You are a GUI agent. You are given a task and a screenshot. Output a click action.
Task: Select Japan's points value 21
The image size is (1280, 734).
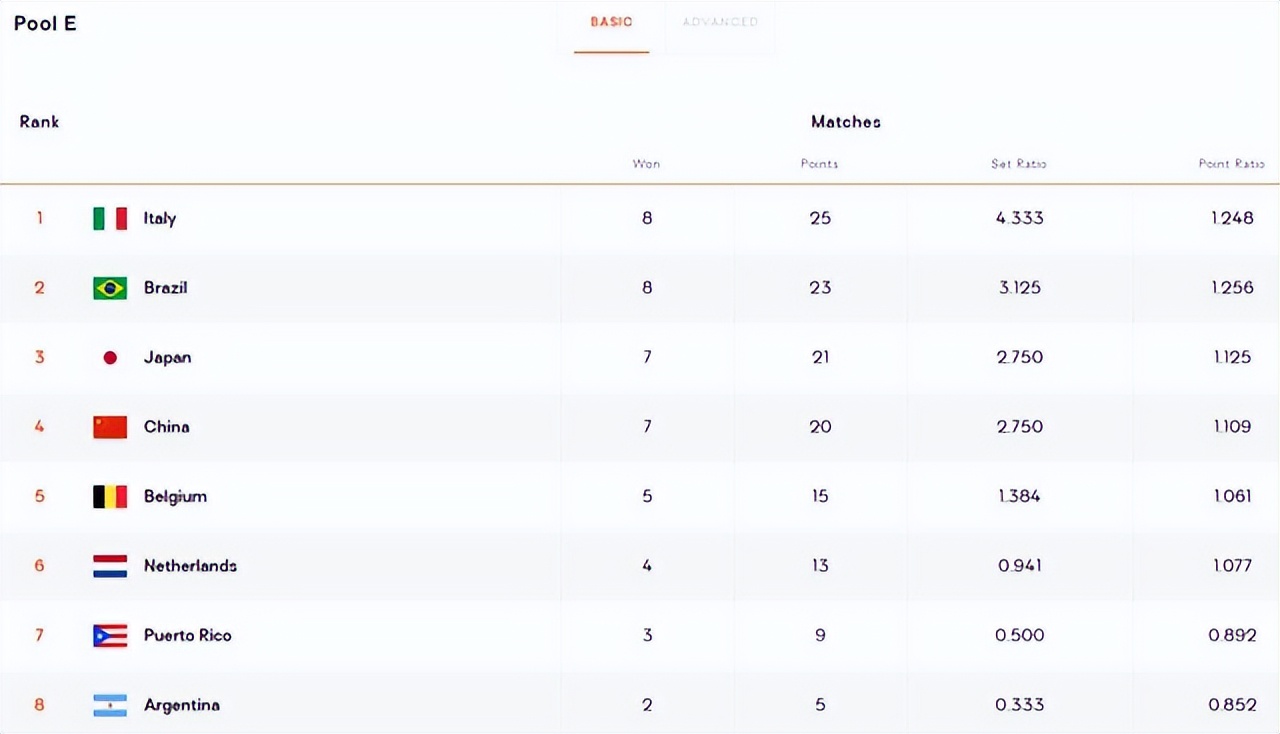click(820, 357)
